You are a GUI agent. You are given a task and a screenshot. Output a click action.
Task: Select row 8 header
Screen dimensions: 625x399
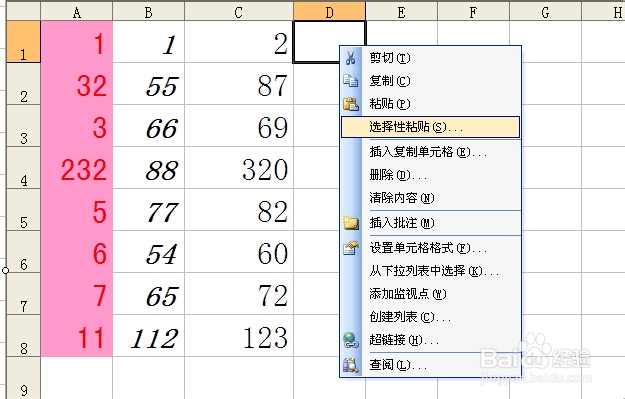24,336
